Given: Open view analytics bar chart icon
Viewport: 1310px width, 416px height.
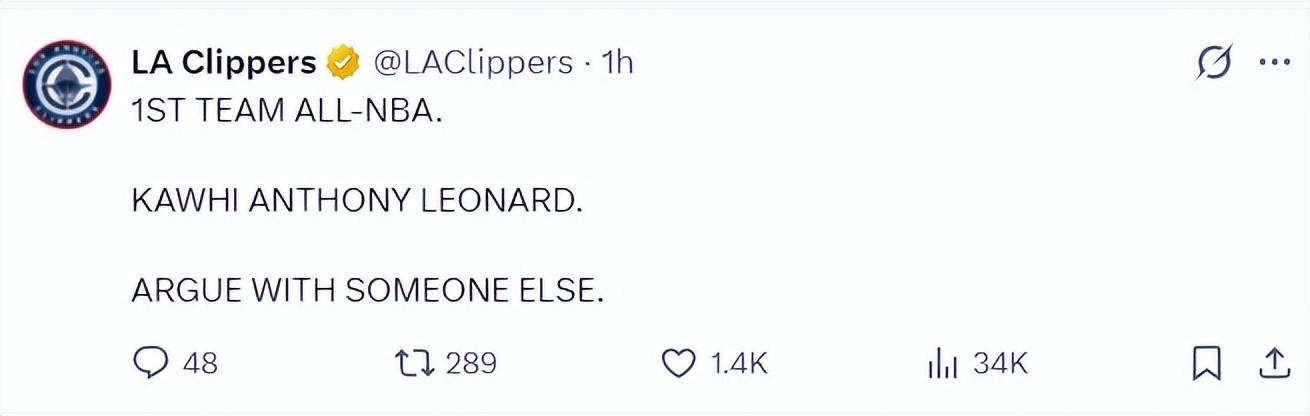Looking at the screenshot, I should (942, 364).
